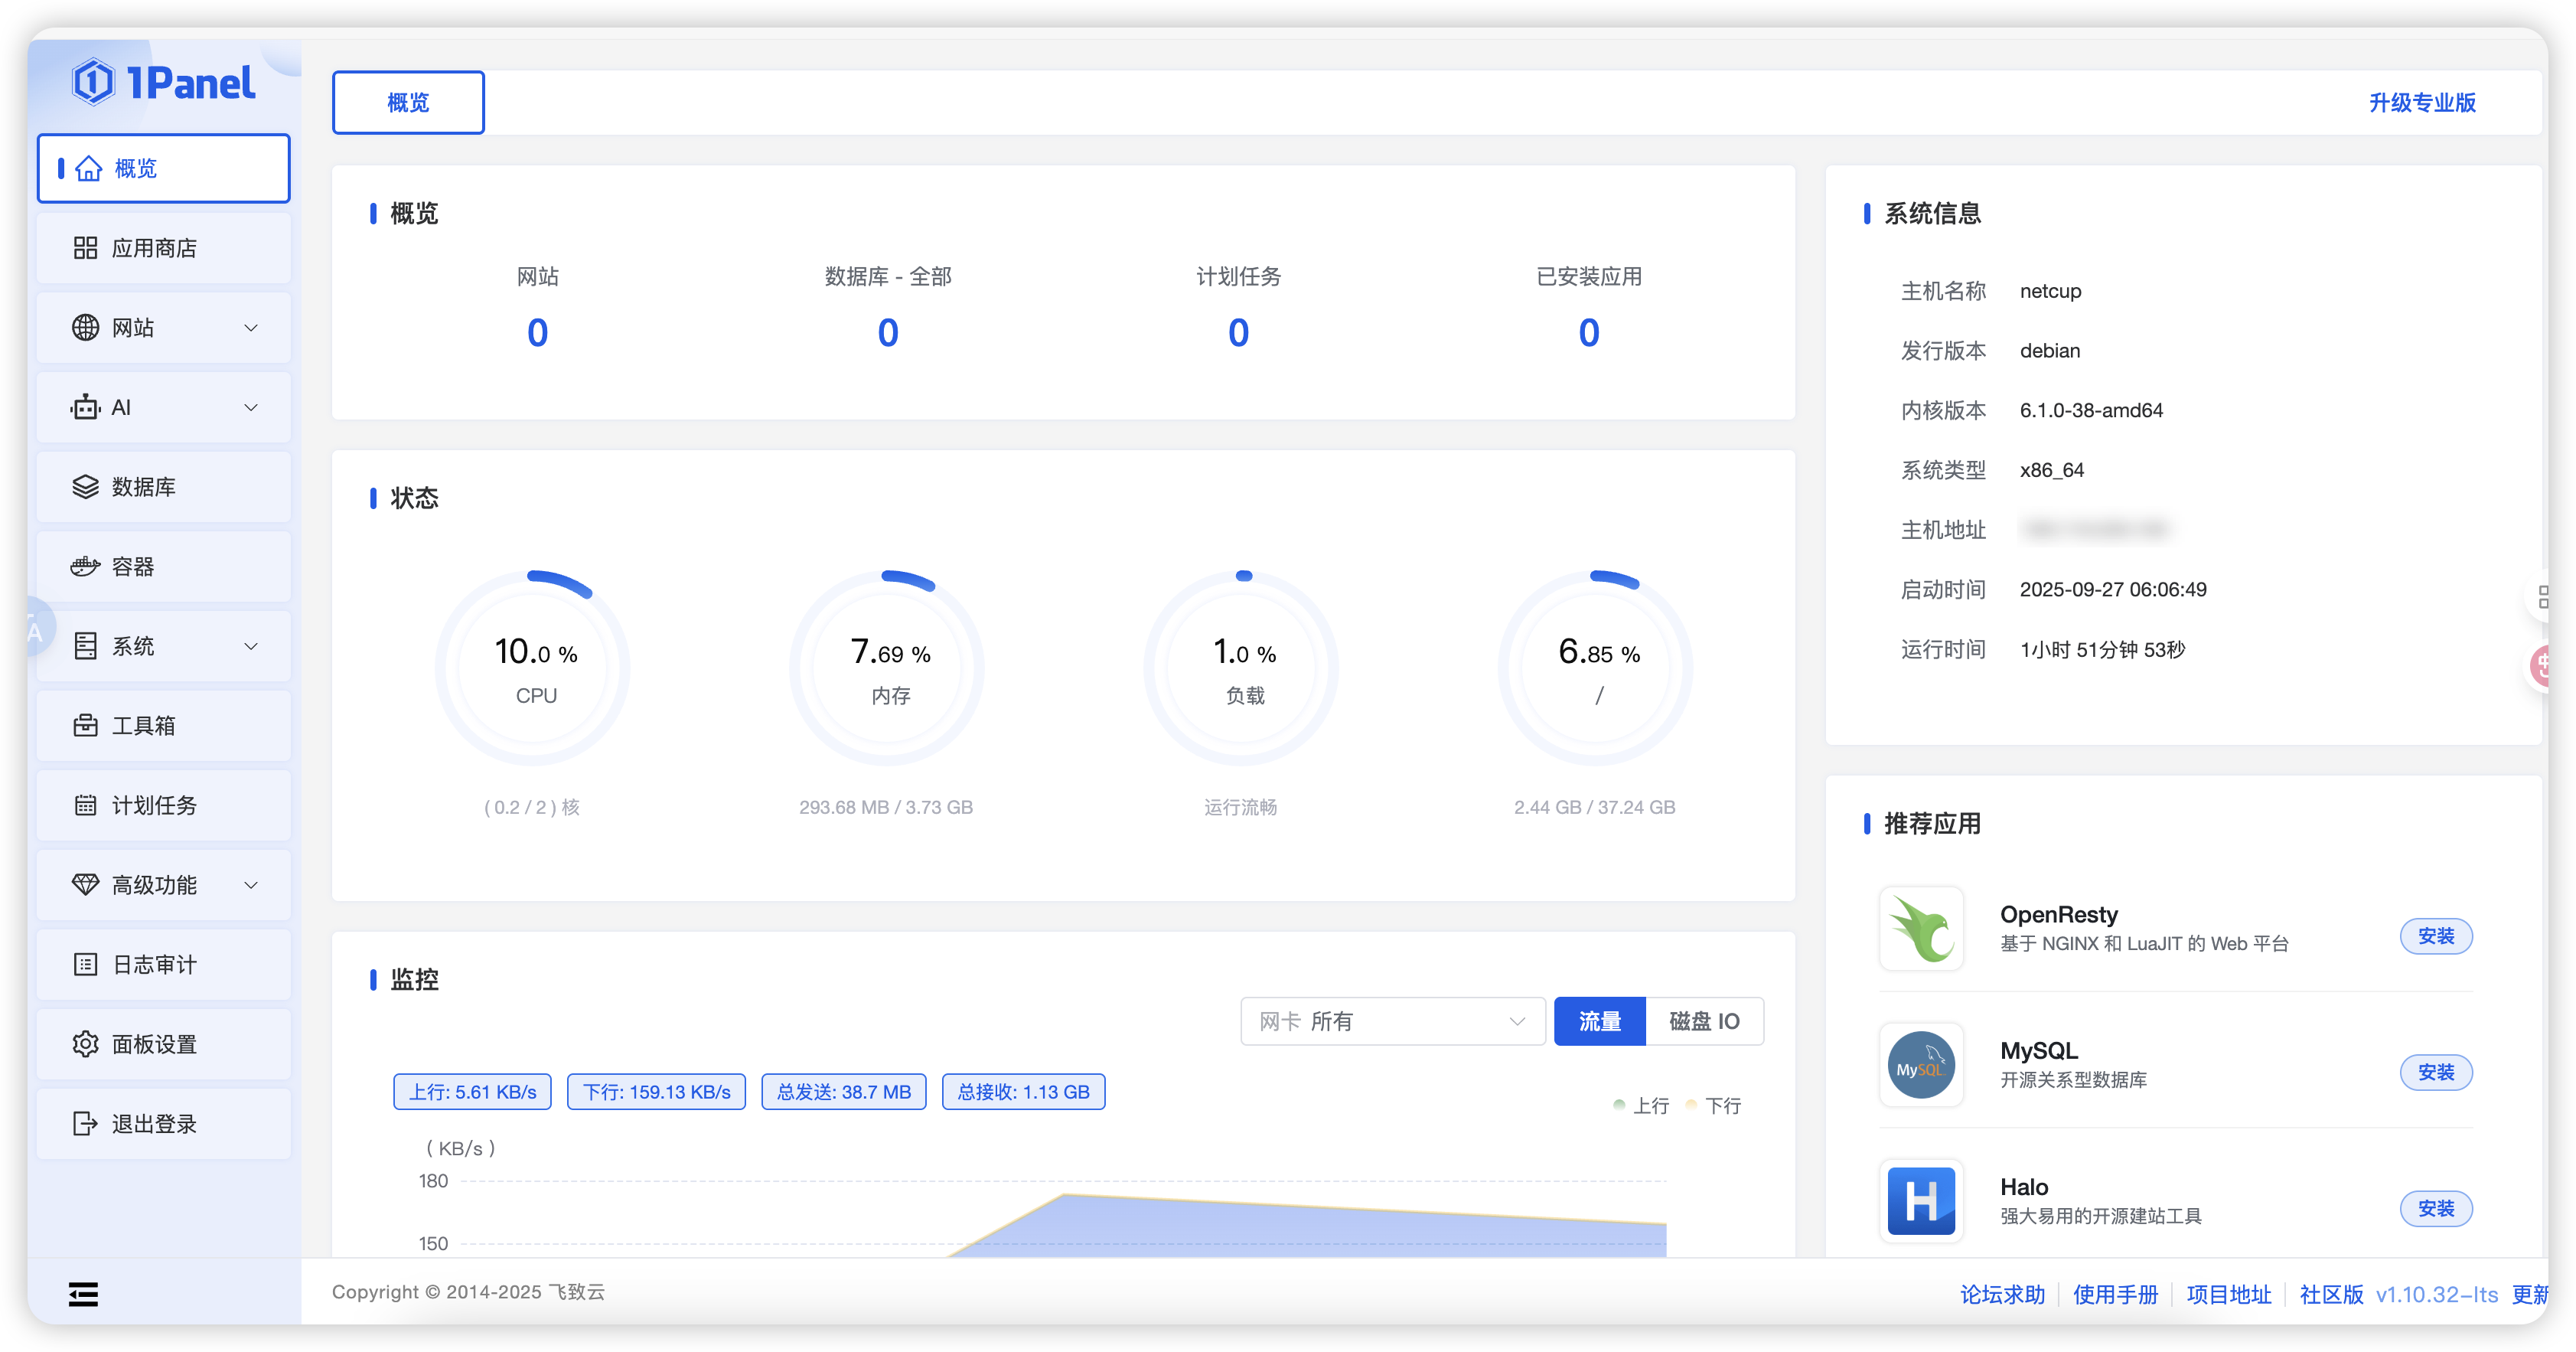Viewport: 2576px width, 1352px height.
Task: Open the Containers (容器) docker icon
Action: pos(86,567)
